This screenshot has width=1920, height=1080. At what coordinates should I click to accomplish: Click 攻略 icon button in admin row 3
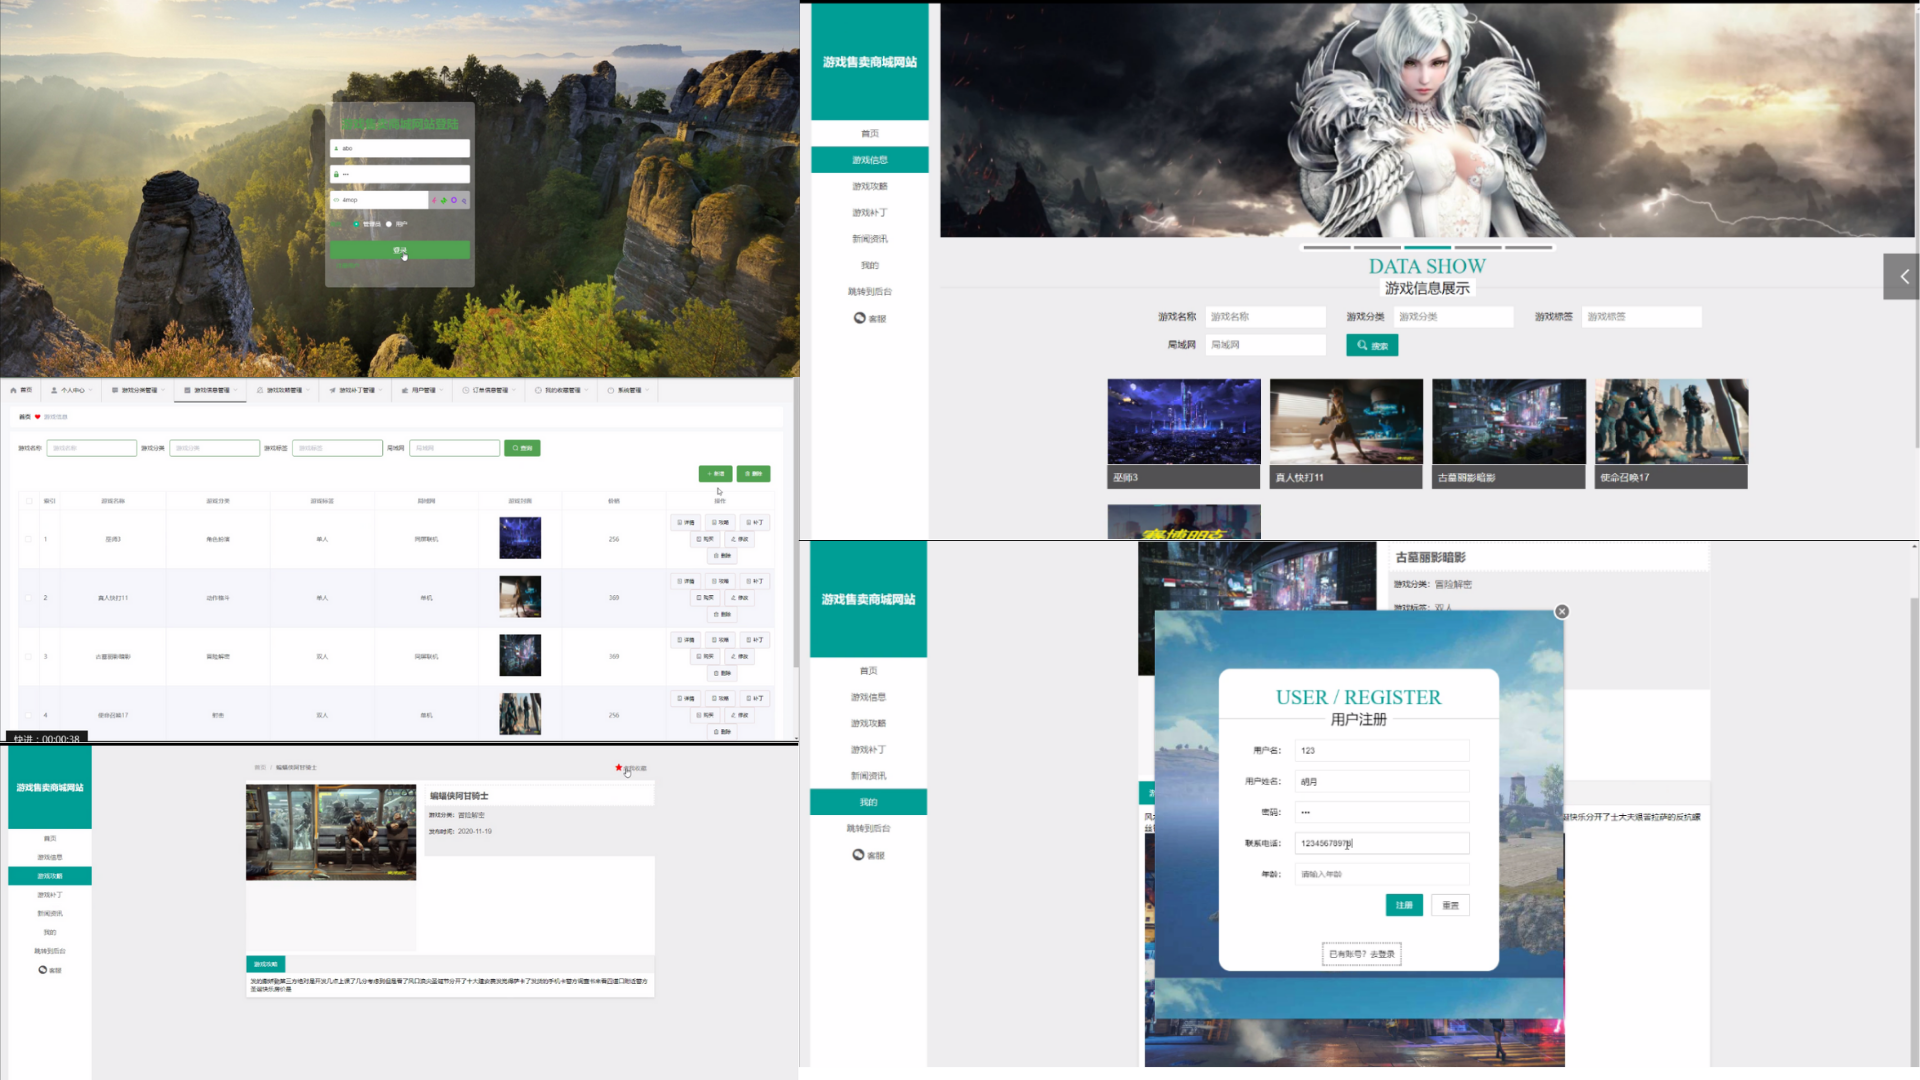coord(720,640)
